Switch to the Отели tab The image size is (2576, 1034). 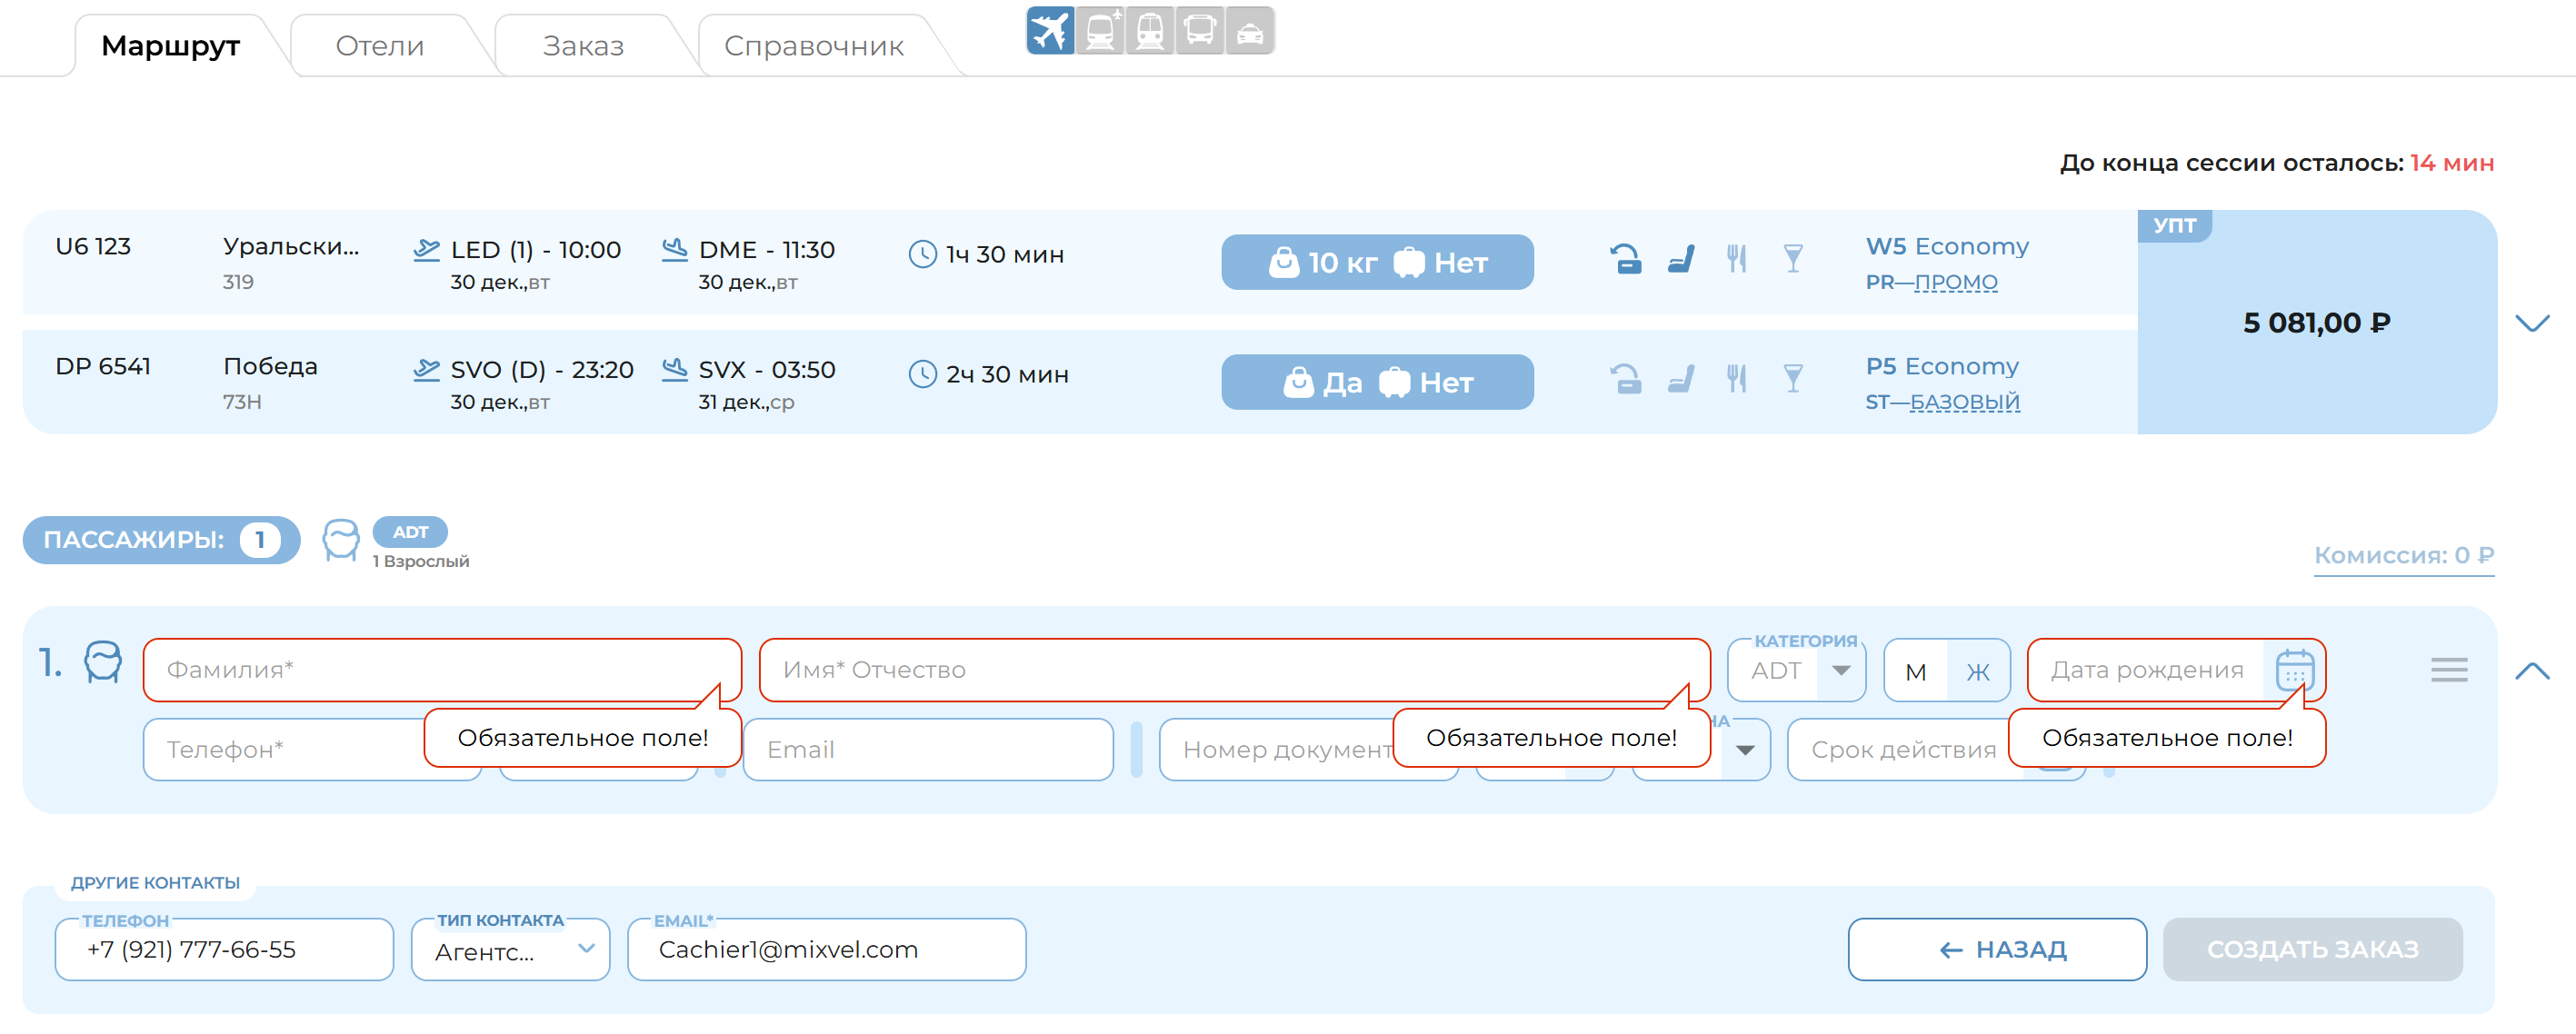(x=381, y=45)
